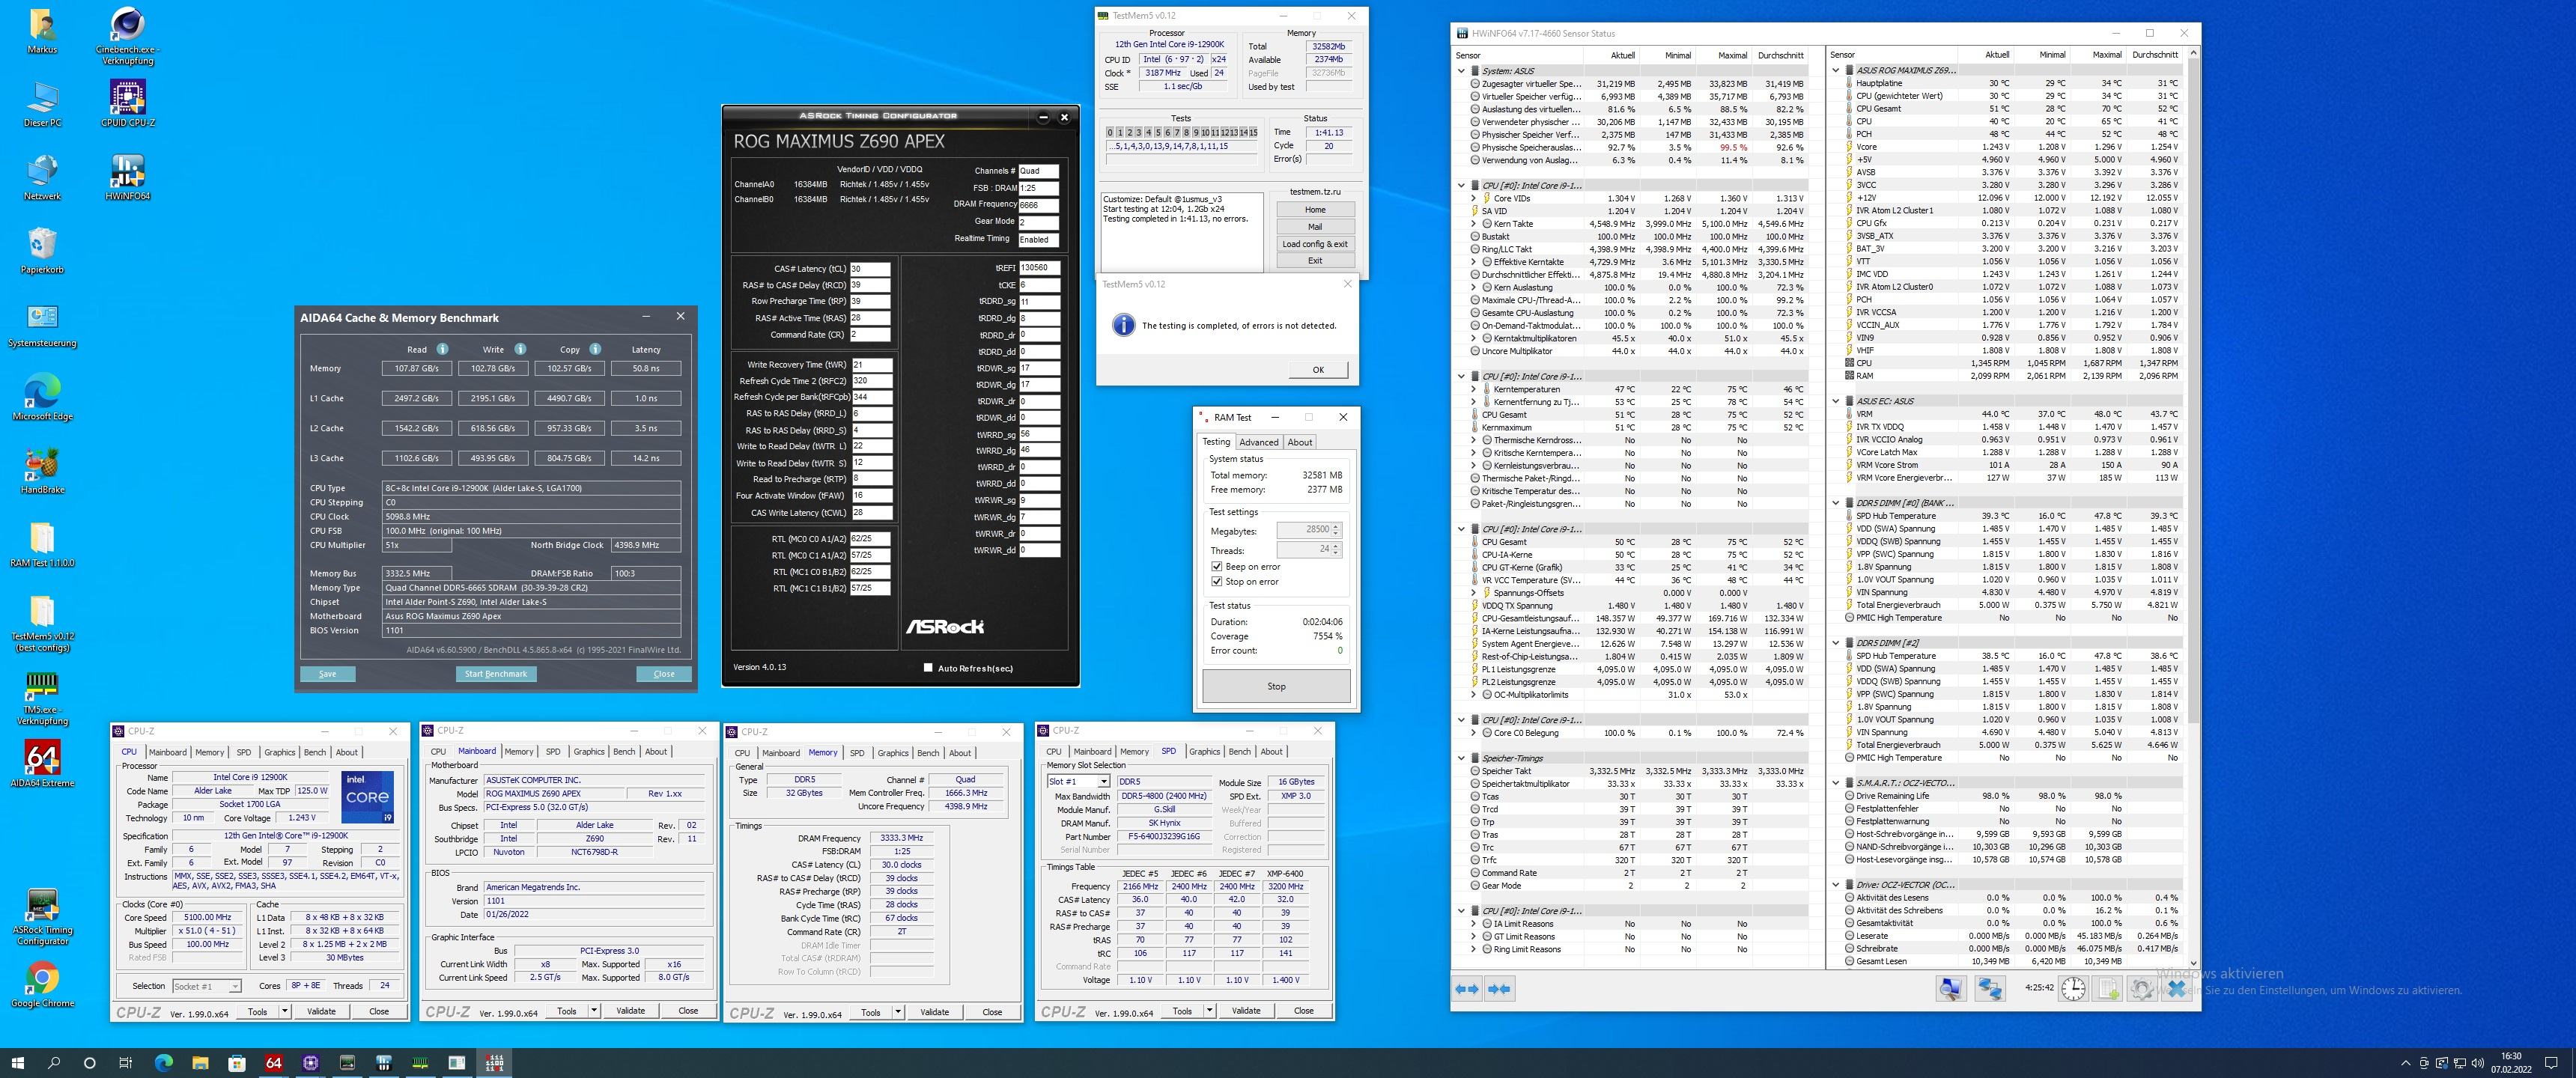The image size is (2576, 1078).
Task: Toggle Beep on error in RAM Test
Action: 1217,566
